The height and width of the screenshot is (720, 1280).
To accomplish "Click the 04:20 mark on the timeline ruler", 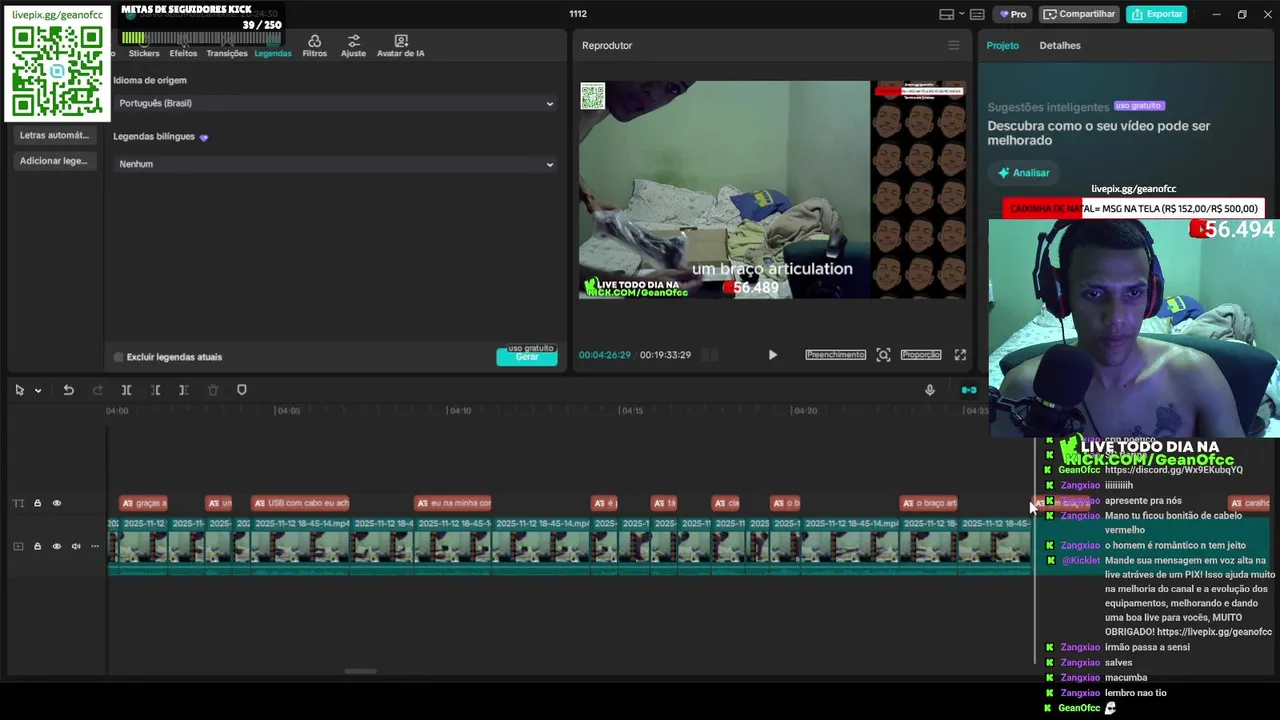I will coord(804,411).
